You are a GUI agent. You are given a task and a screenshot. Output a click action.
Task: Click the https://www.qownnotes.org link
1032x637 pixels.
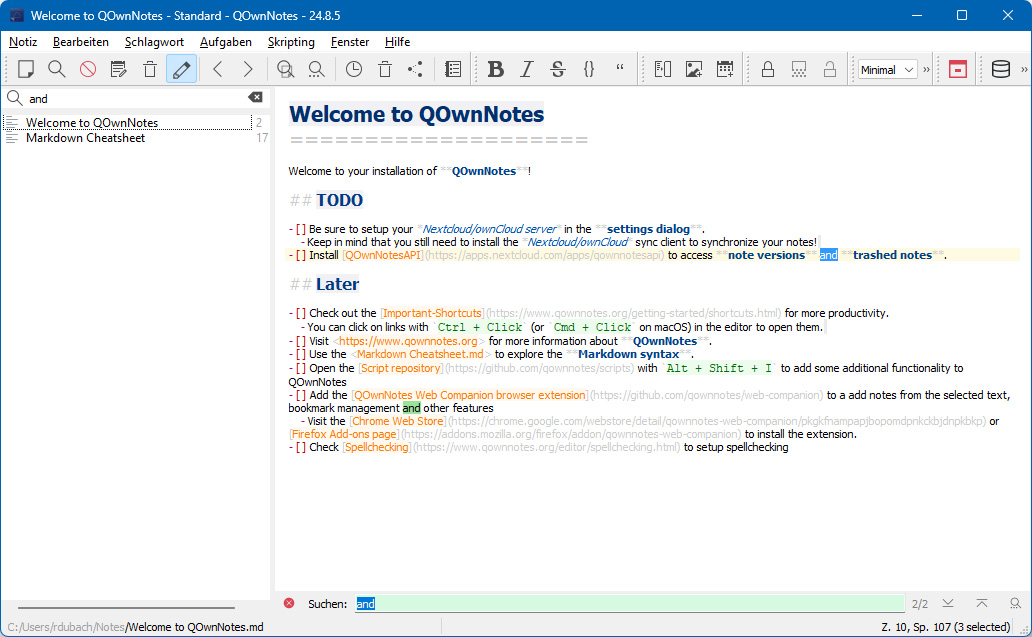click(x=408, y=341)
